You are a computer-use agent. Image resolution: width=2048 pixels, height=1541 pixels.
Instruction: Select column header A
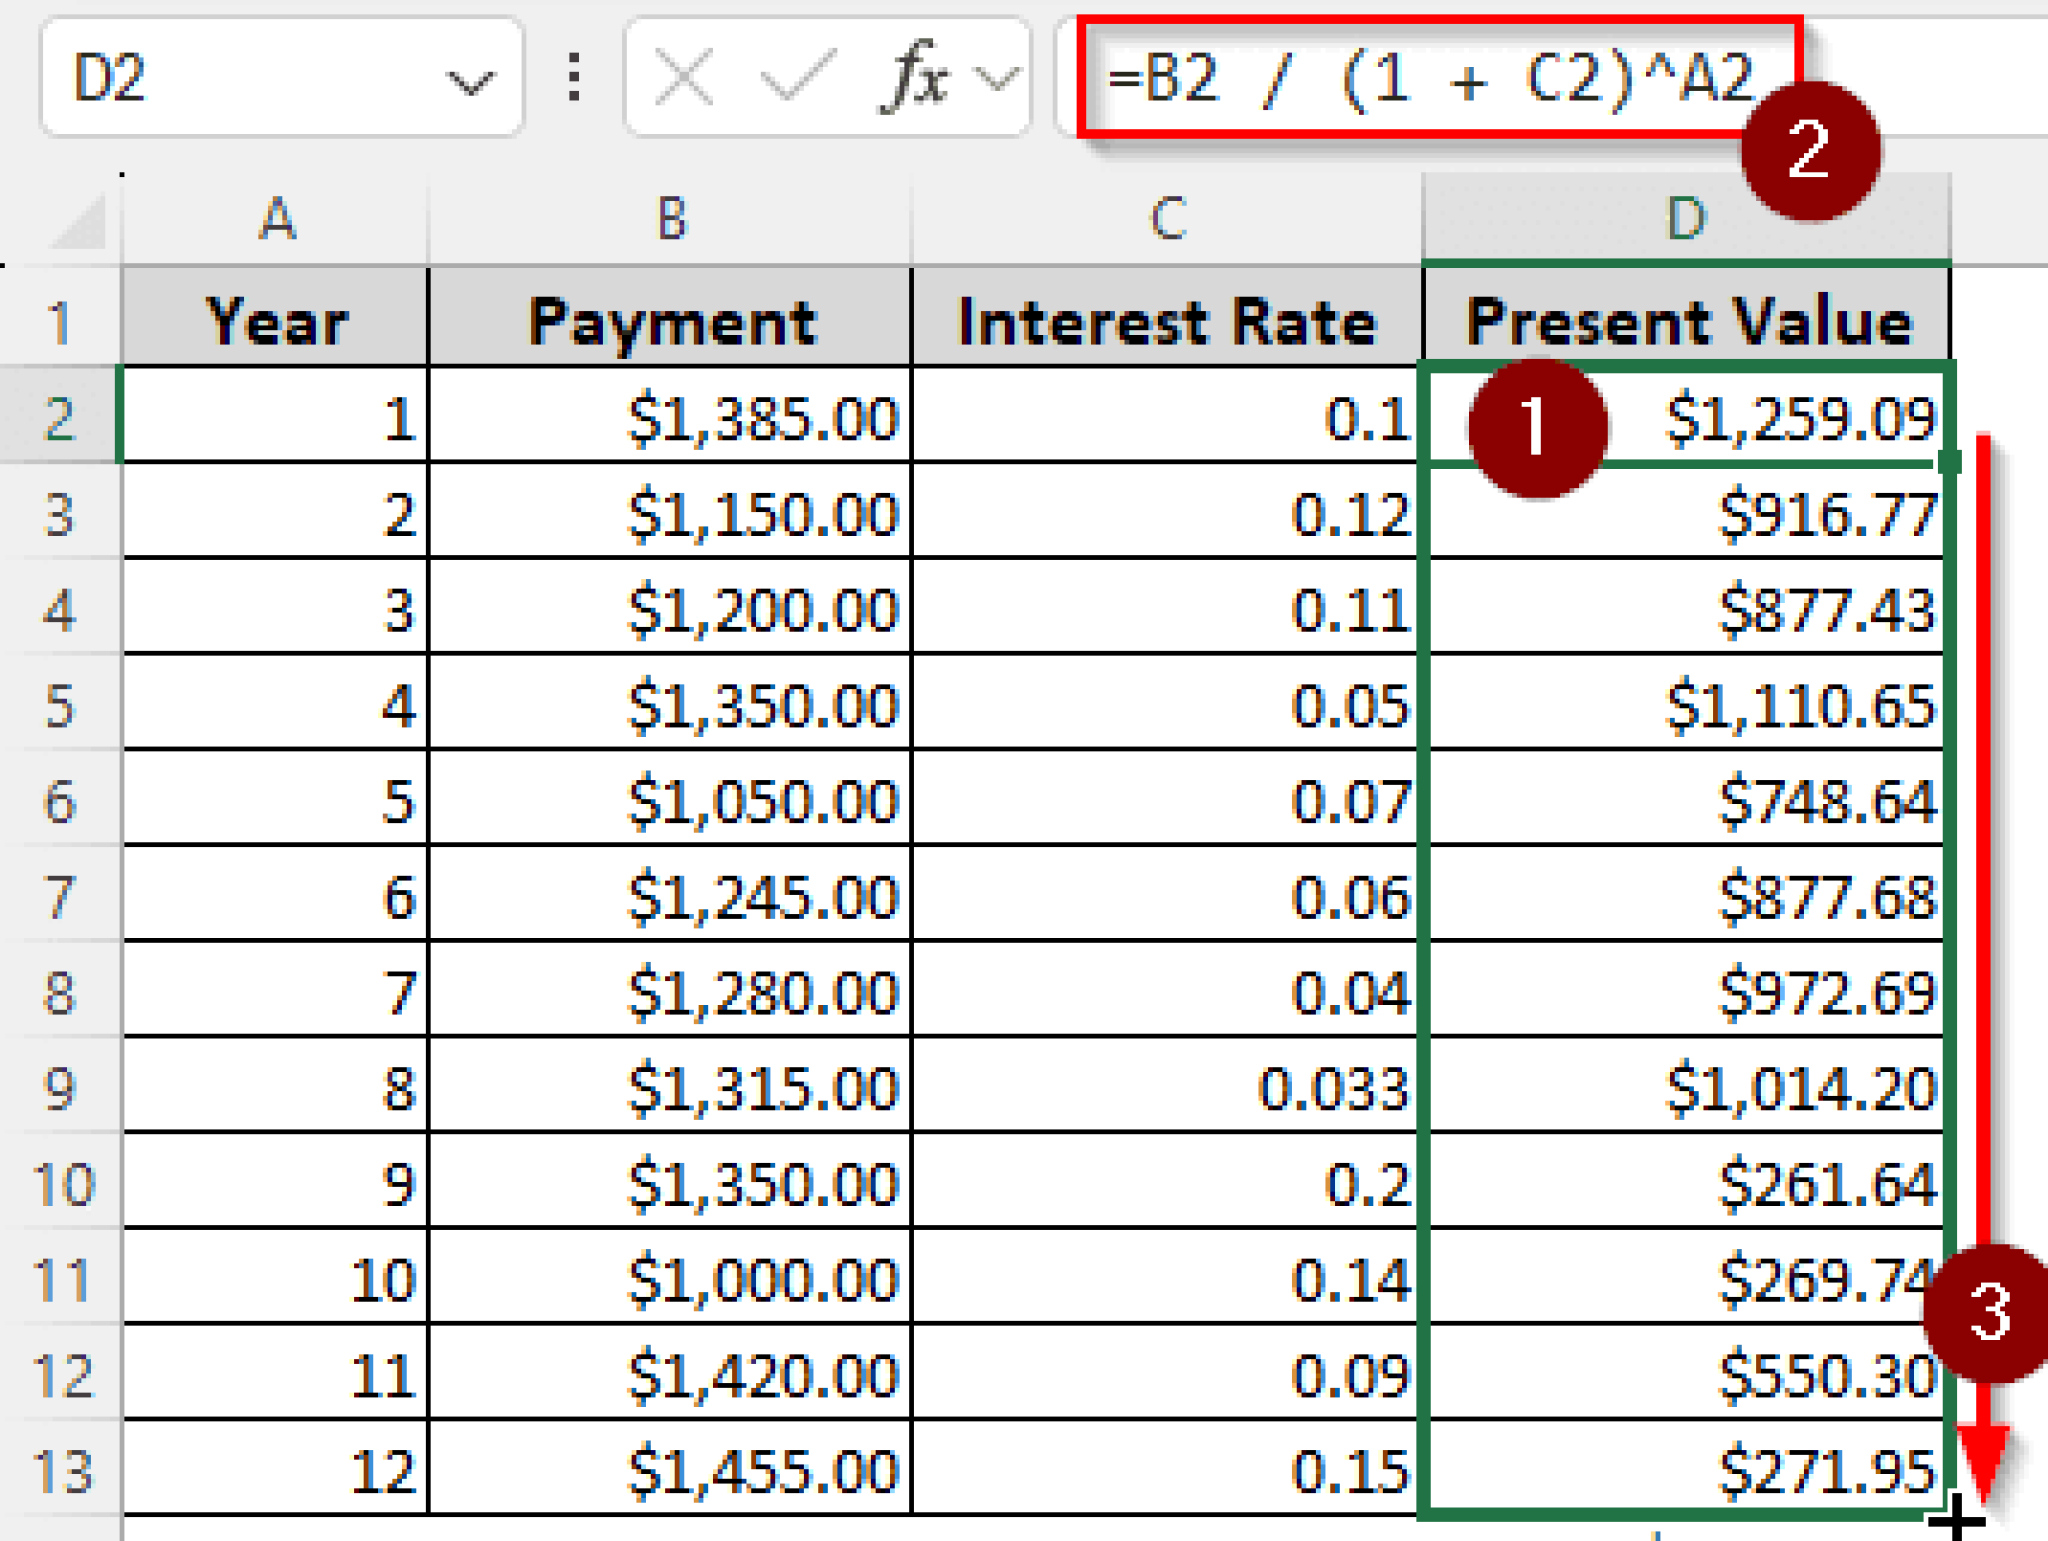(275, 218)
